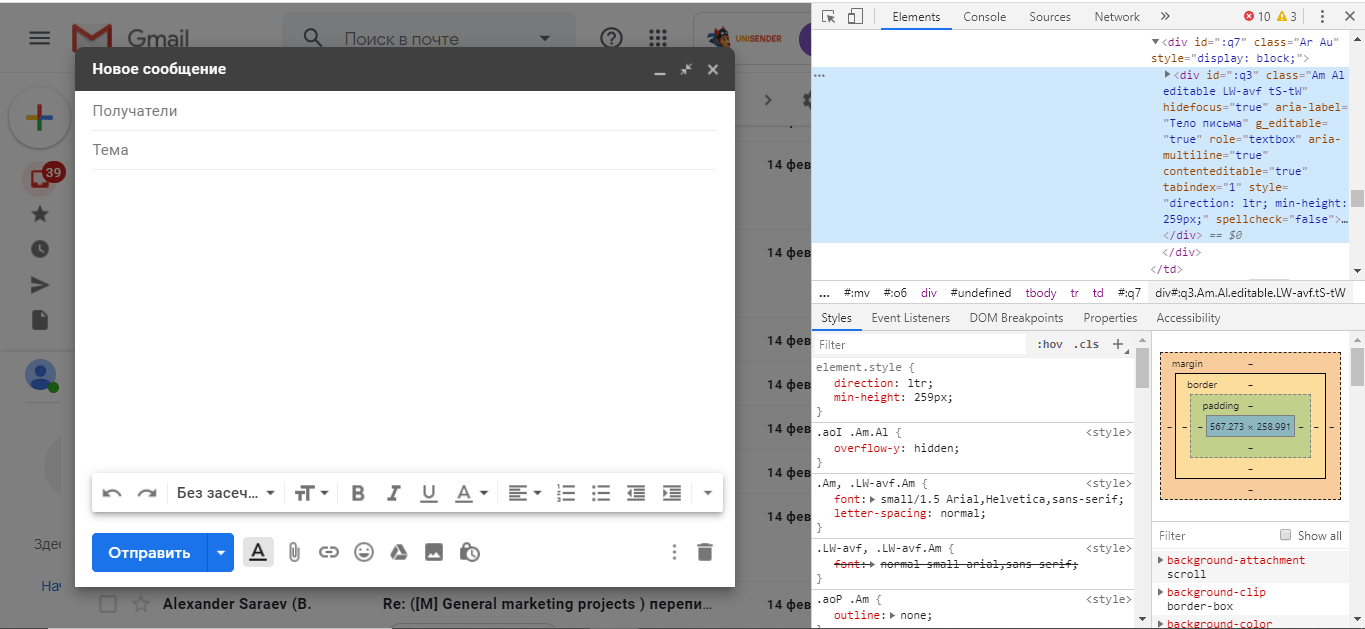Show more DevTools tabs chevron
This screenshot has height=629, width=1365.
pos(1165,16)
